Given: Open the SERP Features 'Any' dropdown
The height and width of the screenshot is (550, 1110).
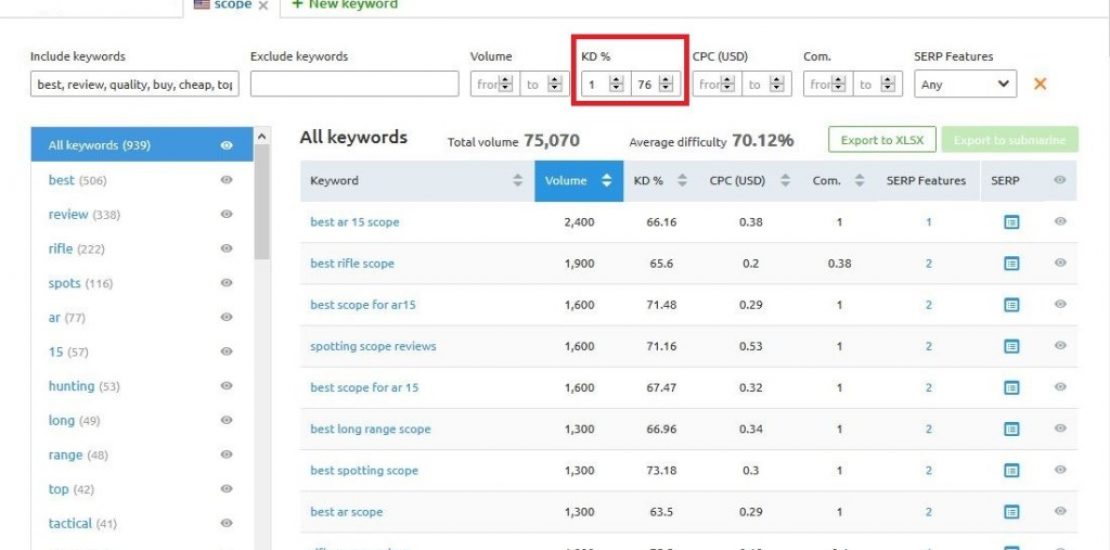Looking at the screenshot, I should pos(965,85).
